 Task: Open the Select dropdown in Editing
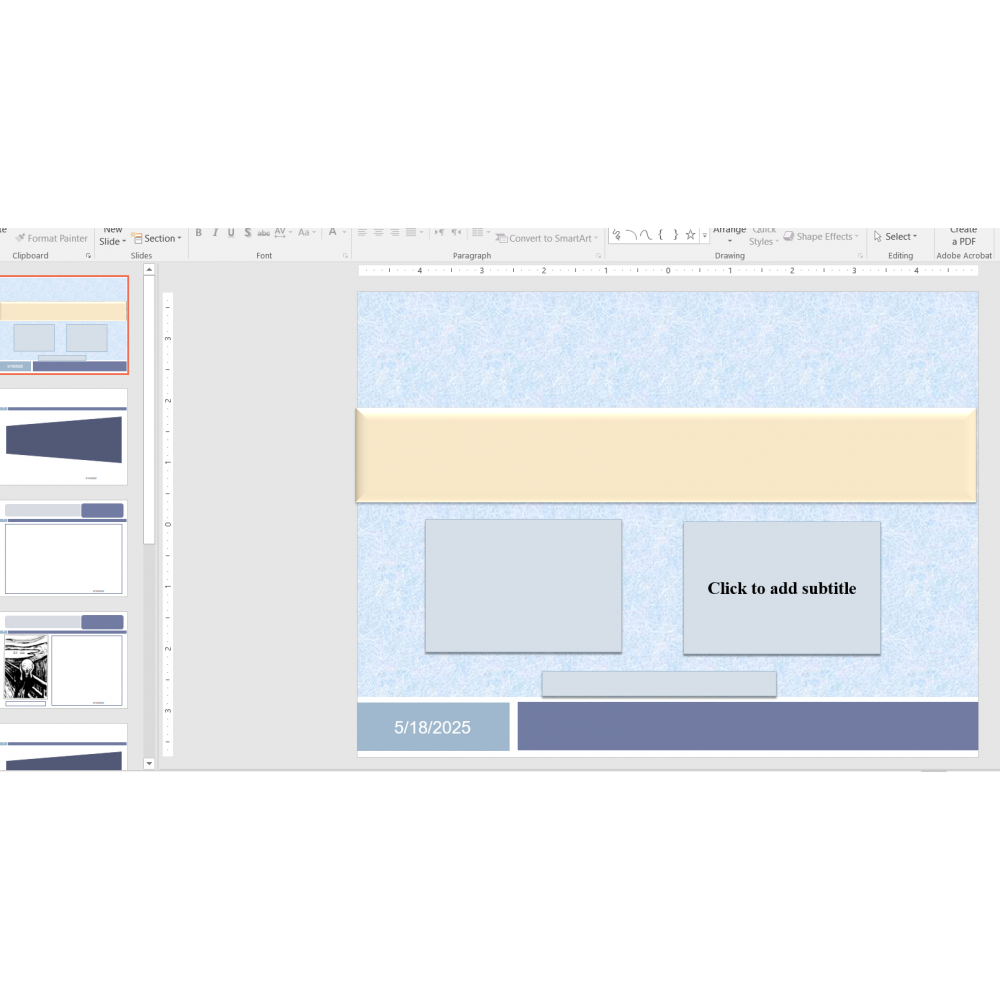tap(895, 237)
